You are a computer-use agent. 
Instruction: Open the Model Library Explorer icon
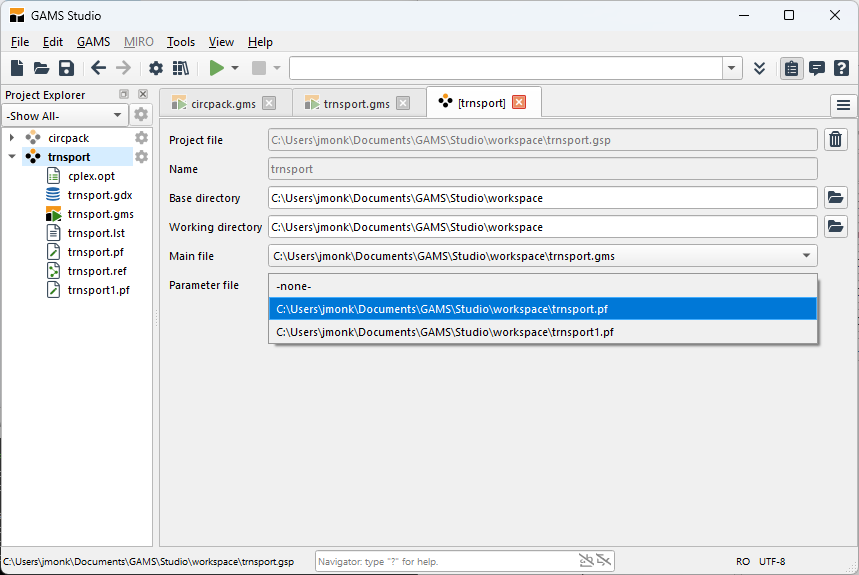[x=180, y=68]
